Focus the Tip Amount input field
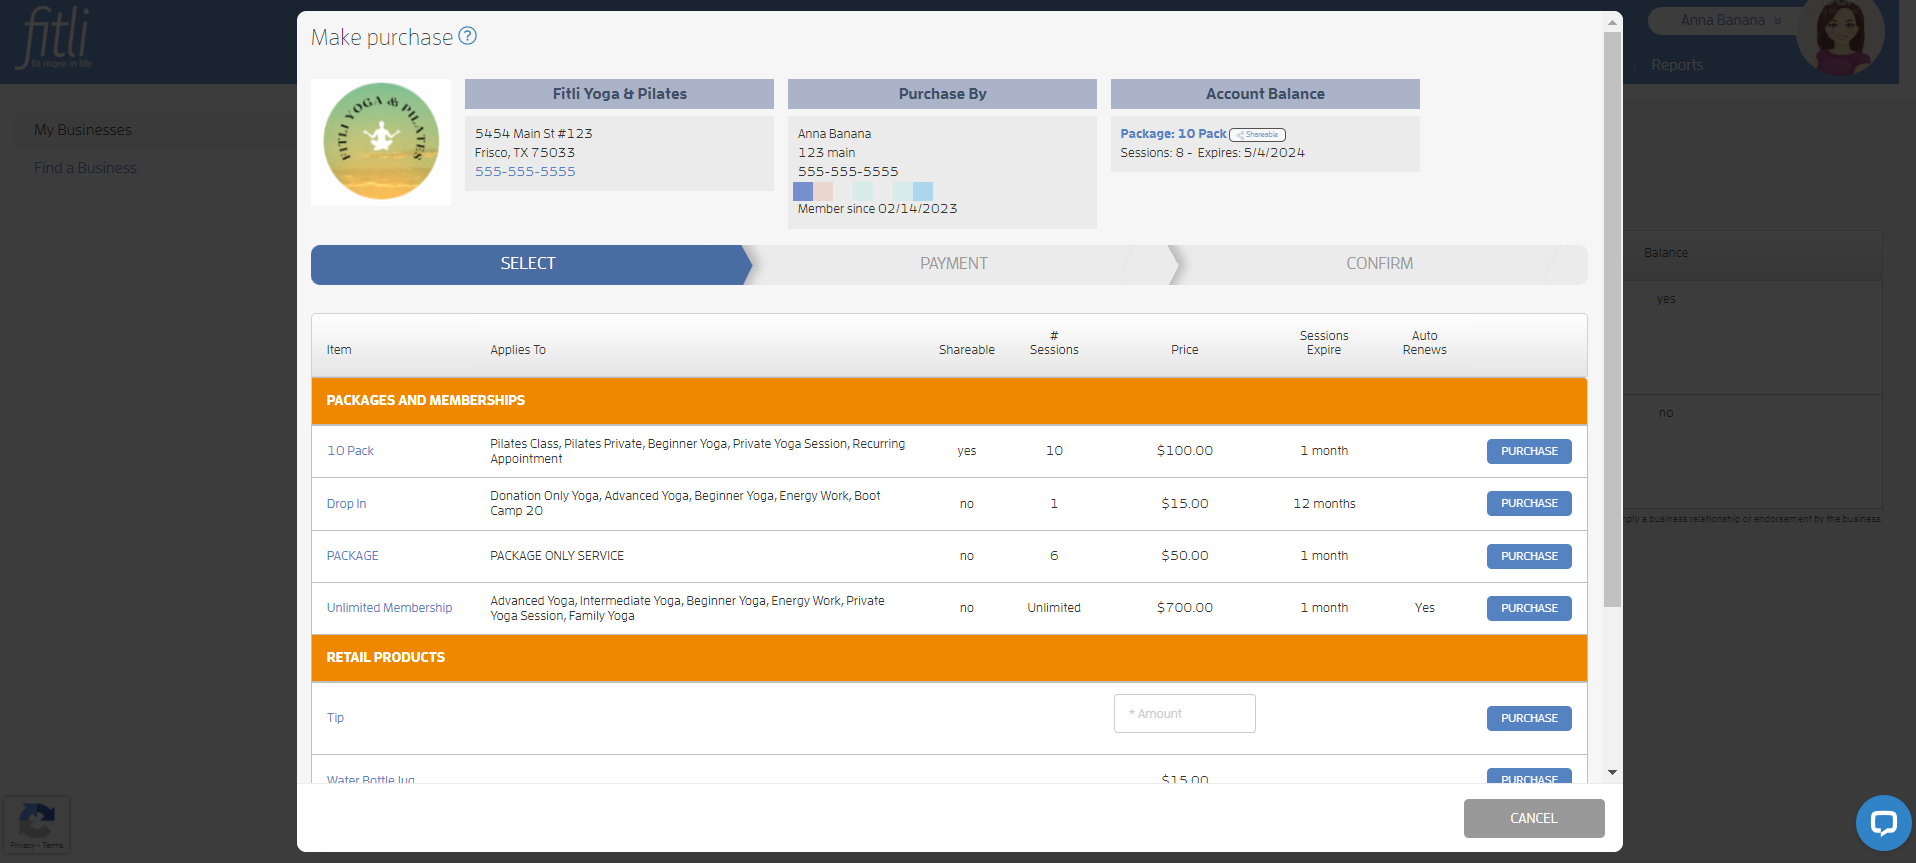1916x863 pixels. [1185, 714]
